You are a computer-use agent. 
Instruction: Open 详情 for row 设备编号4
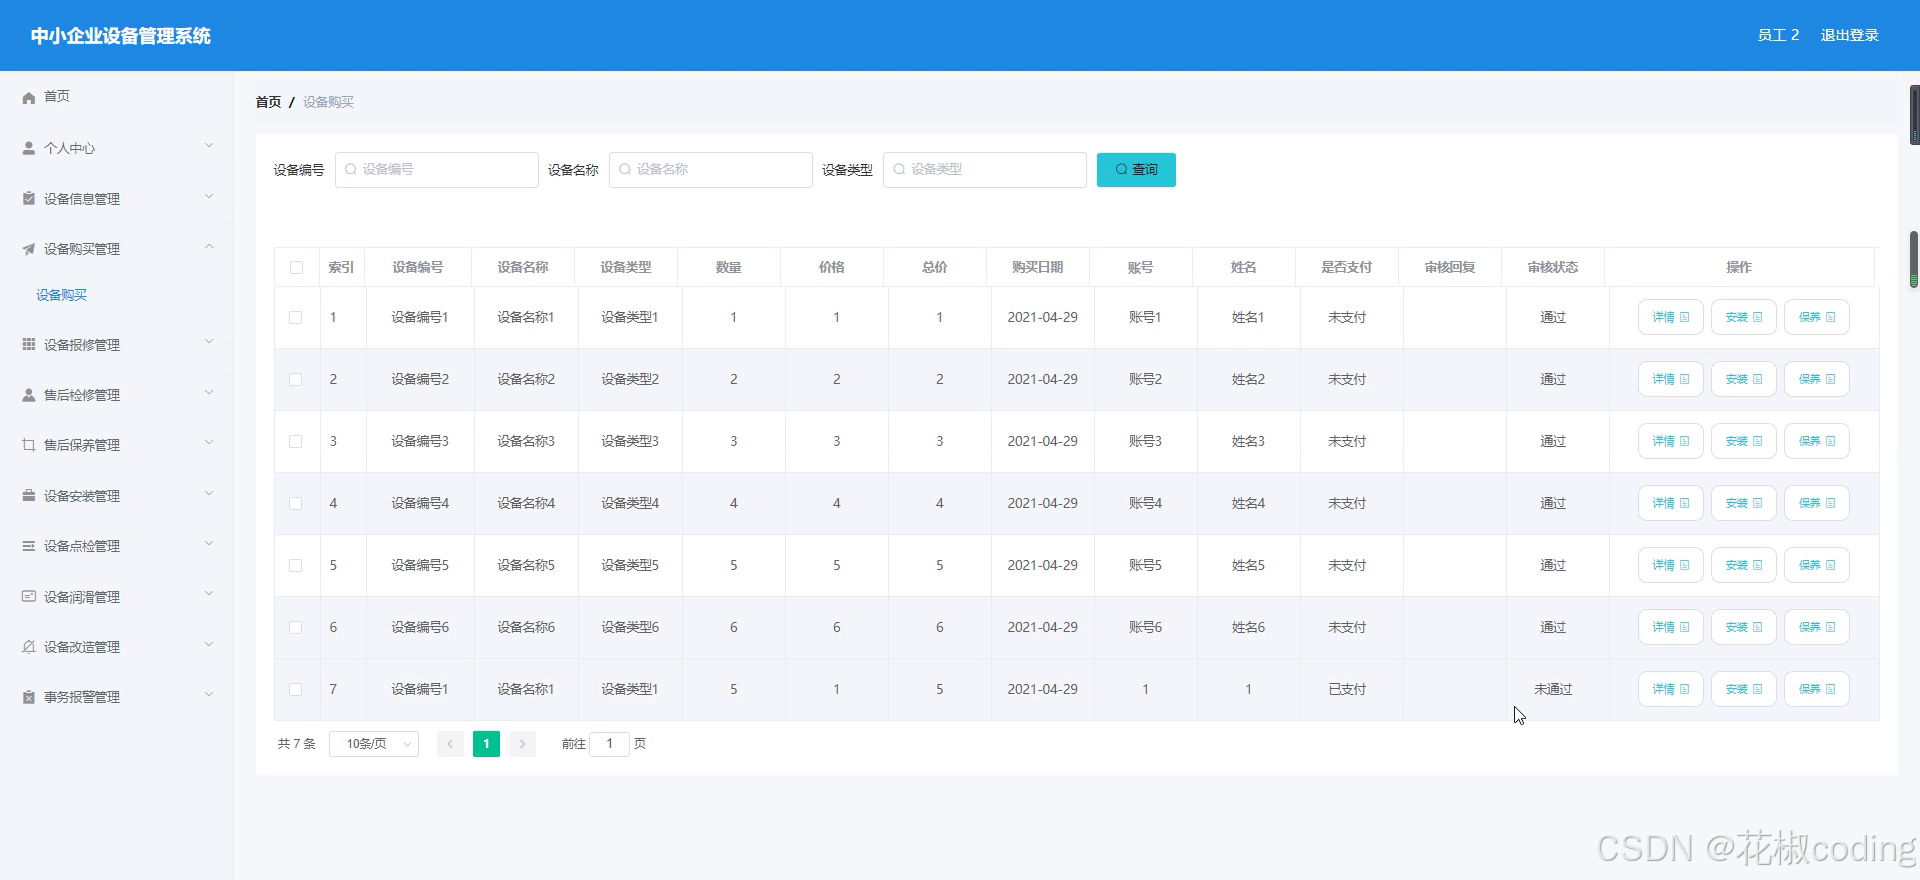(1670, 503)
